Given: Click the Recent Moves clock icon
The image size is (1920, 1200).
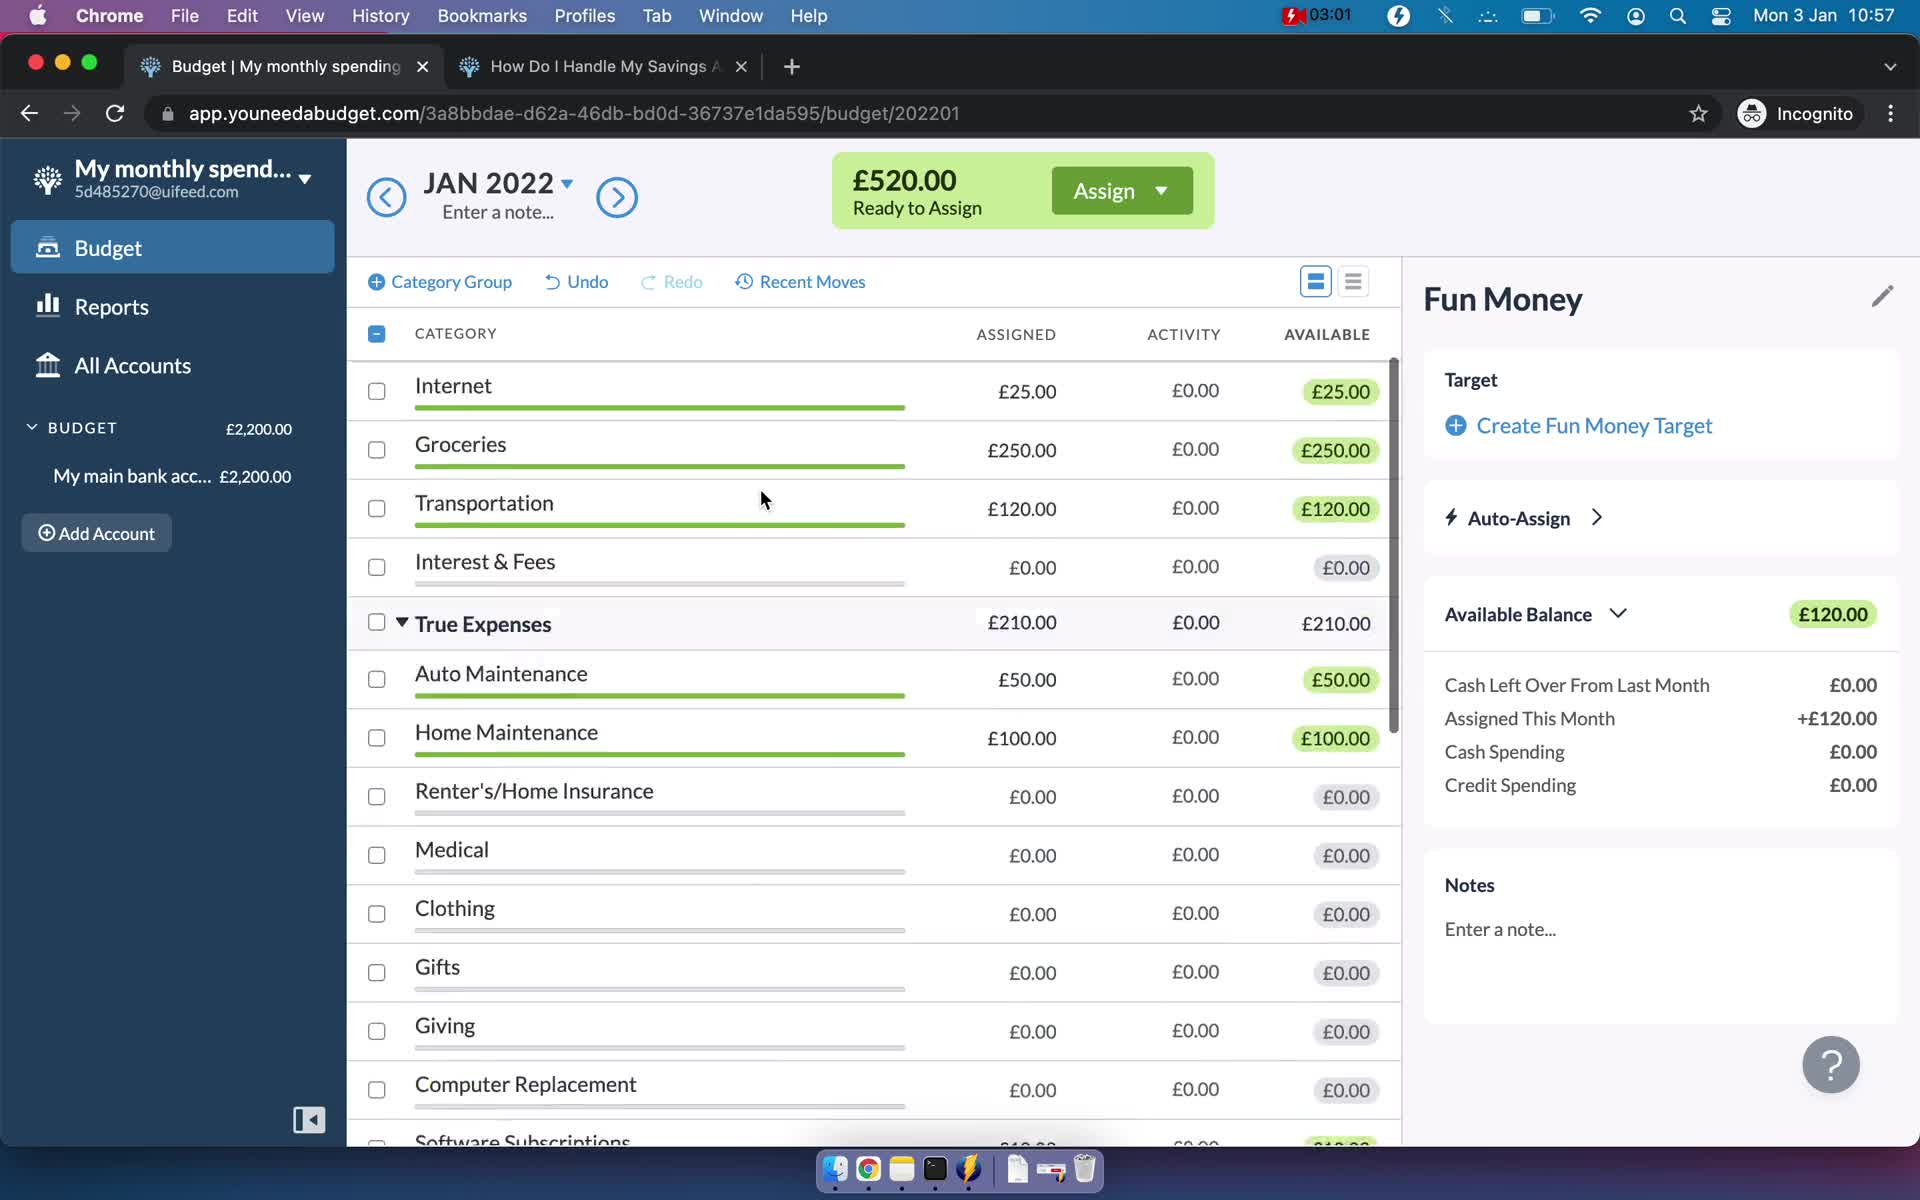Looking at the screenshot, I should pos(744,282).
